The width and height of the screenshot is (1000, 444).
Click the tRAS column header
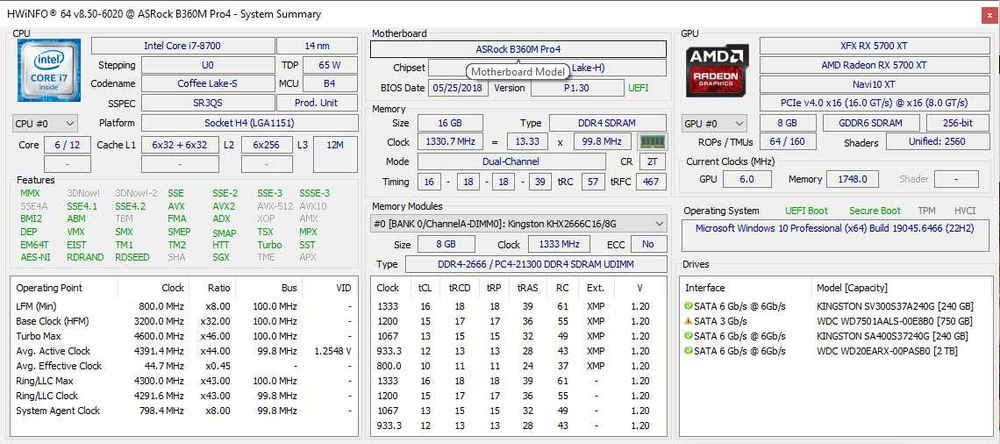click(528, 288)
